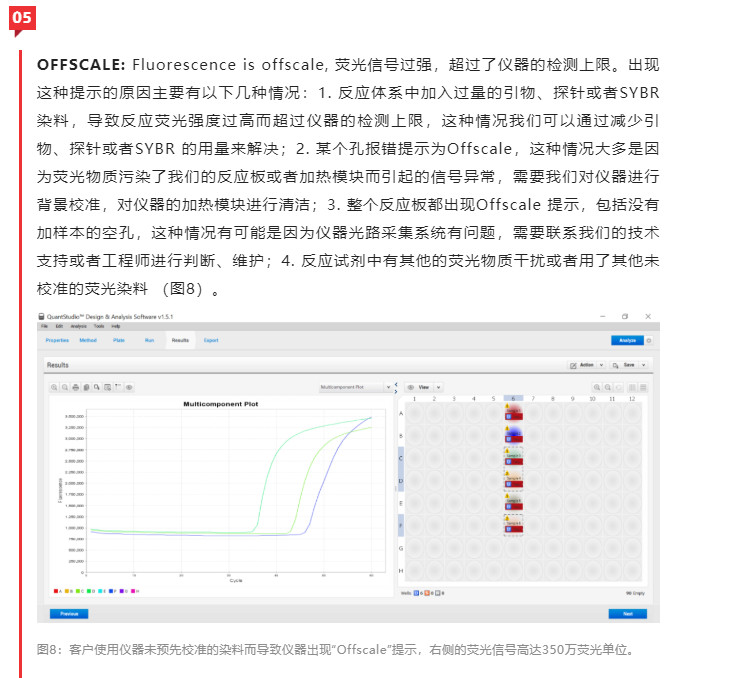Viewport: 751px width, 678px height.
Task: Zoom in on the plate layout
Action: click(x=598, y=387)
